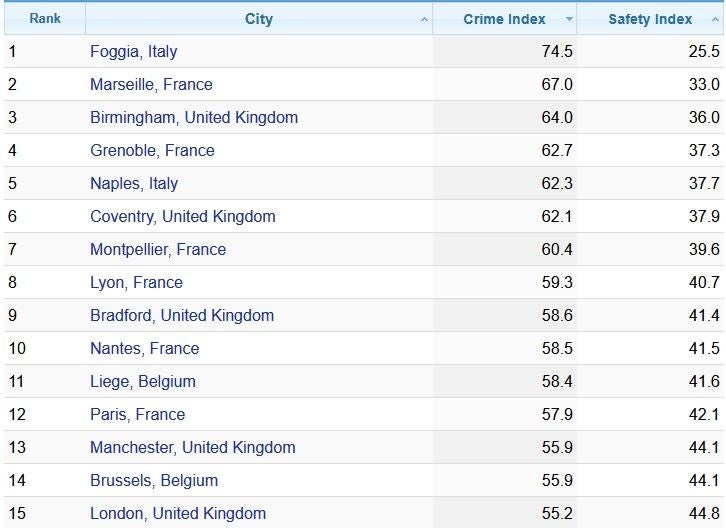Click the sort arrow in City header
726x528 pixels.
coord(424,19)
